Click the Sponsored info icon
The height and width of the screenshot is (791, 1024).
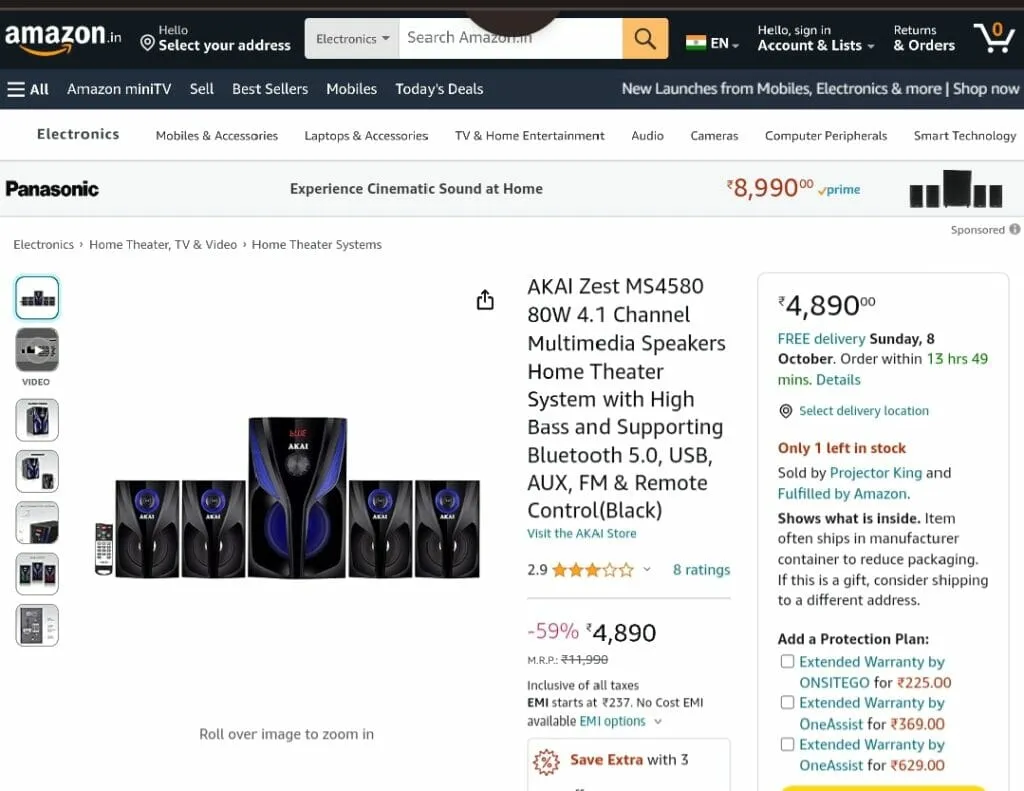tap(1014, 229)
